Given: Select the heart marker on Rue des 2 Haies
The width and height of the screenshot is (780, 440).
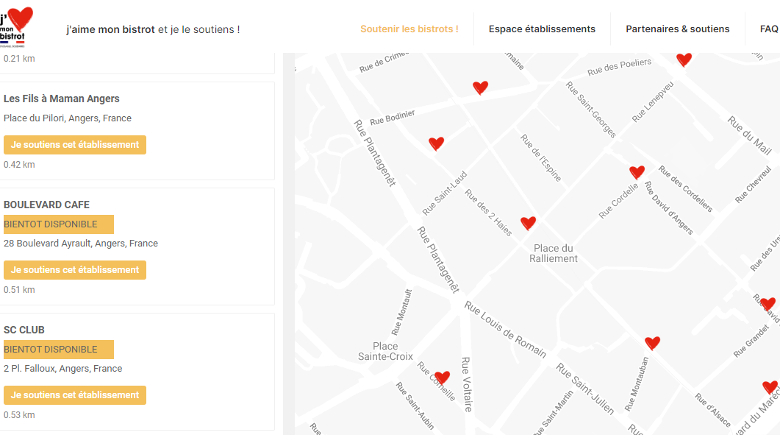Looking at the screenshot, I should coord(528,223).
